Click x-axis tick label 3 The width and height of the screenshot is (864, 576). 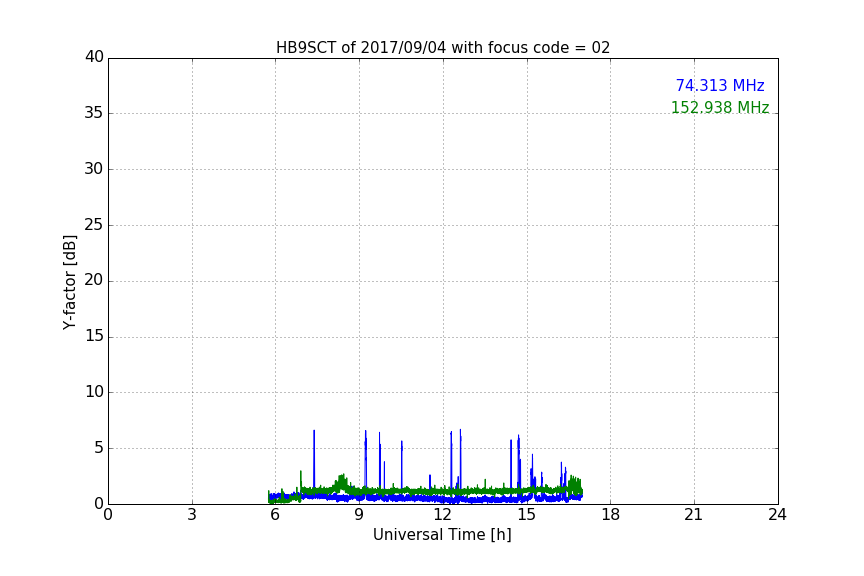pyautogui.click(x=192, y=515)
